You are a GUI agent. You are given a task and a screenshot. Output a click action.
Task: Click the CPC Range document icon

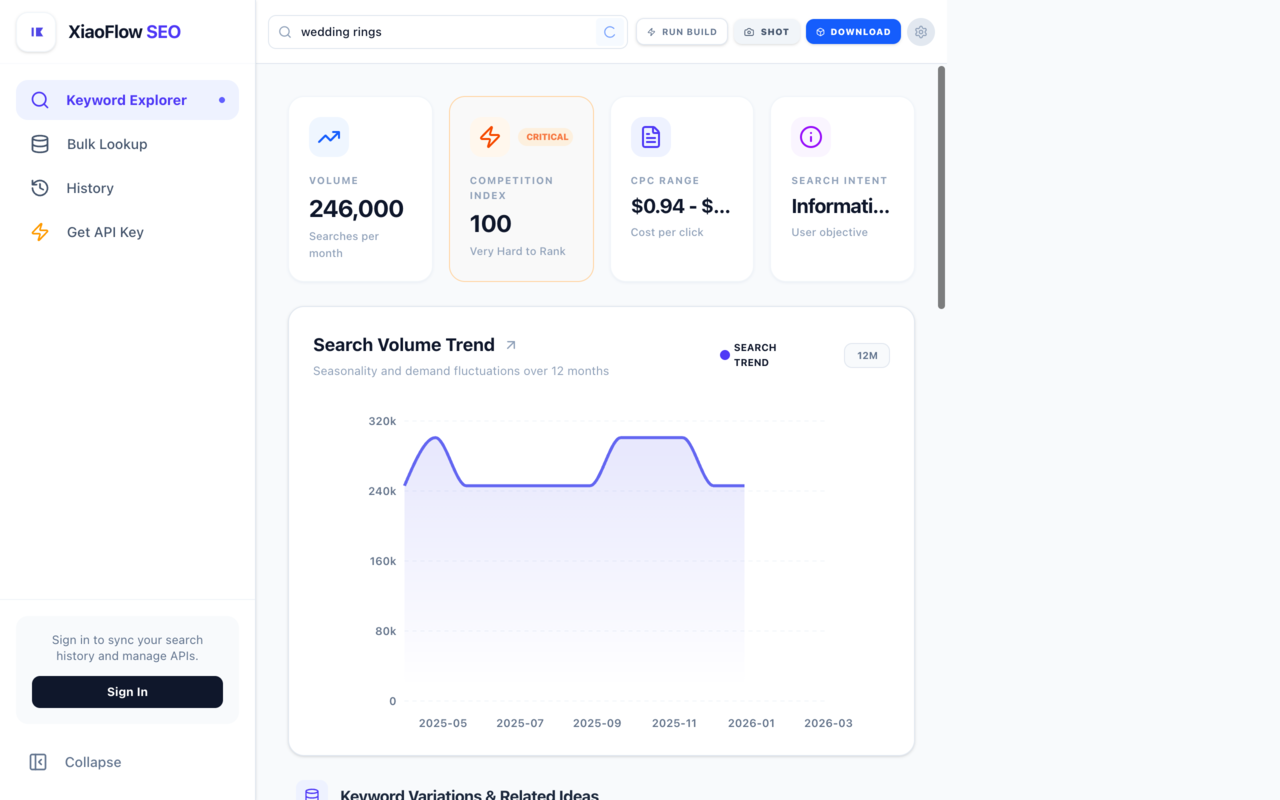tap(650, 137)
